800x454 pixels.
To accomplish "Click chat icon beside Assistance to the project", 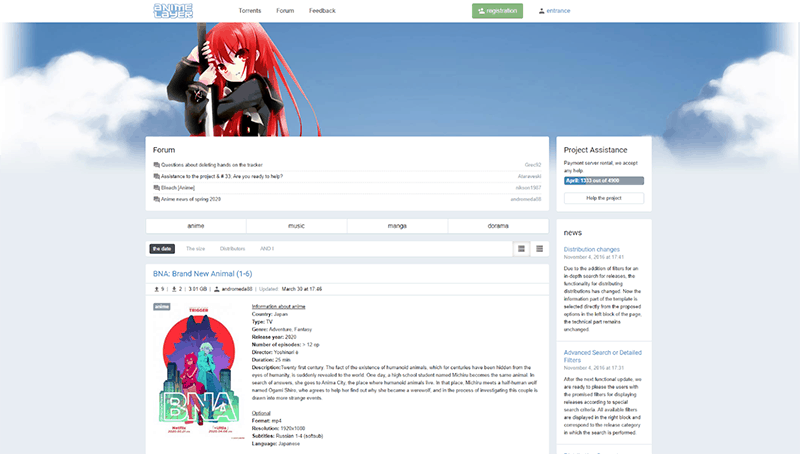I will pos(157,176).
